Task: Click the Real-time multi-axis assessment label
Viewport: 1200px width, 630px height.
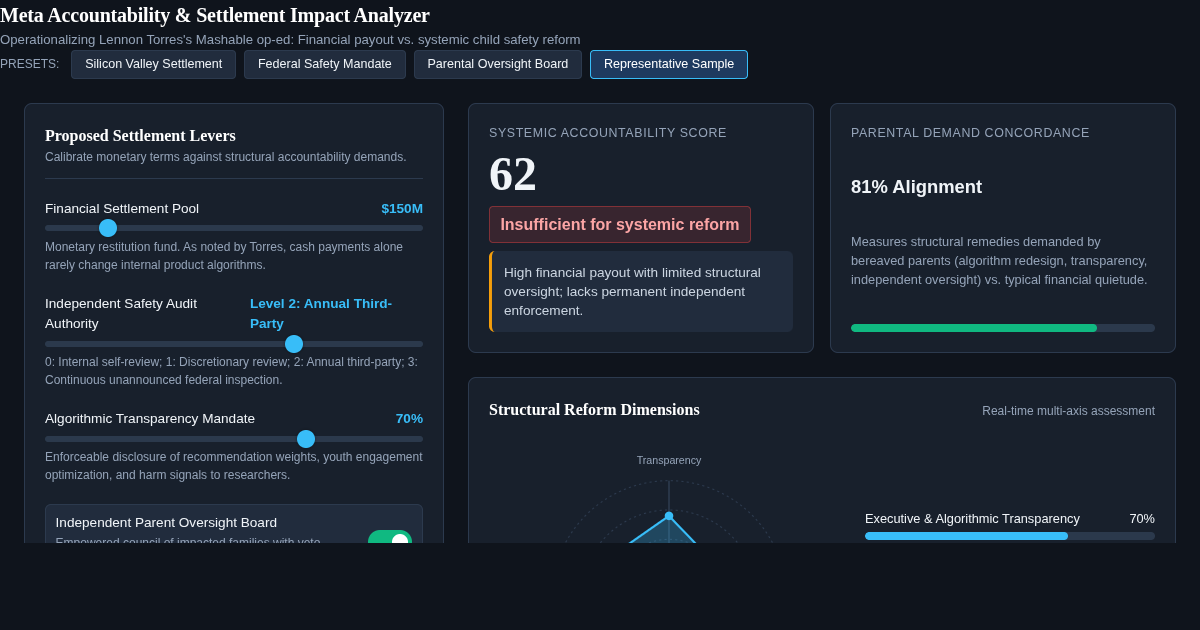Action: (1068, 411)
